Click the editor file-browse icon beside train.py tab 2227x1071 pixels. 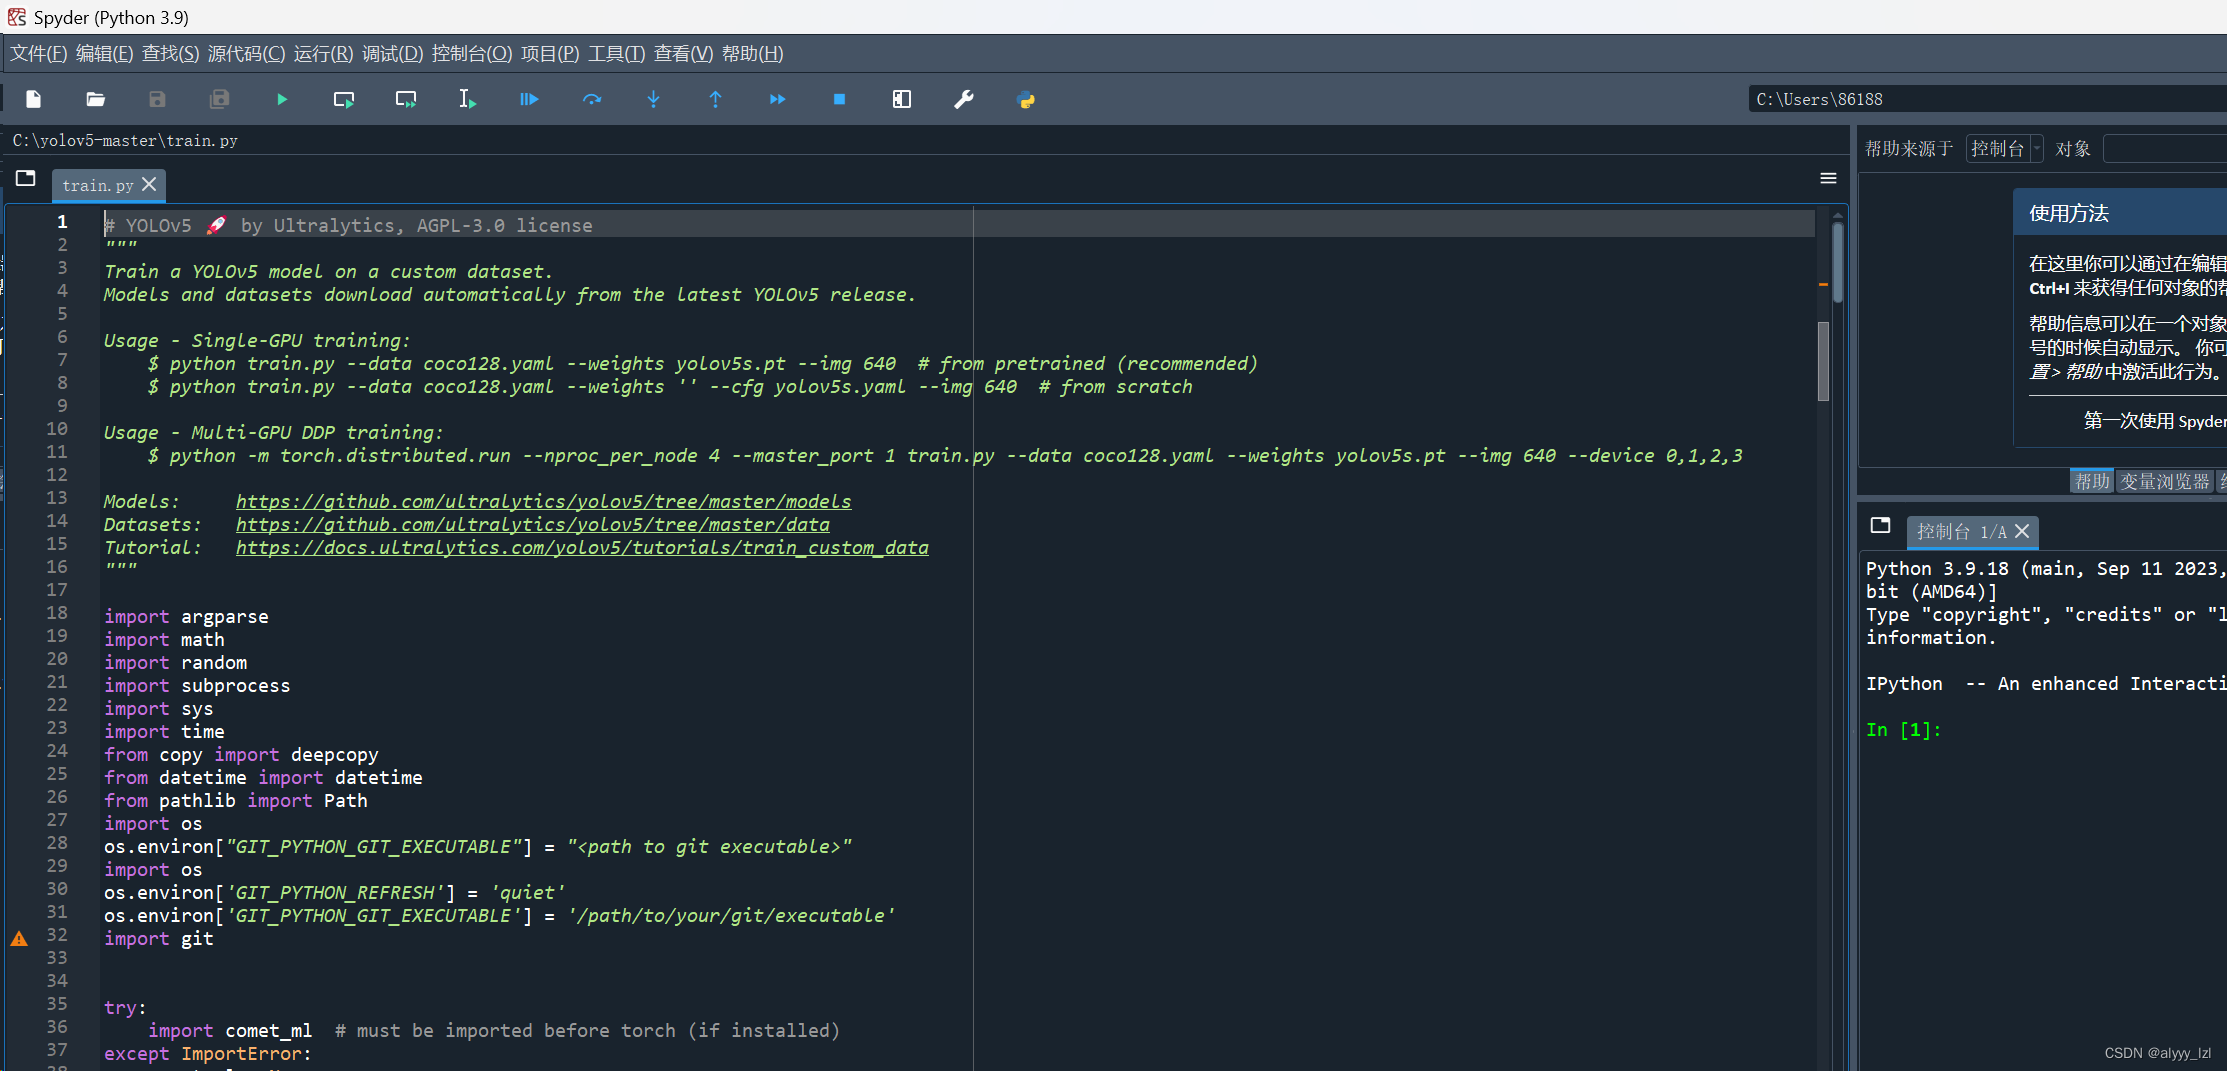click(x=26, y=179)
